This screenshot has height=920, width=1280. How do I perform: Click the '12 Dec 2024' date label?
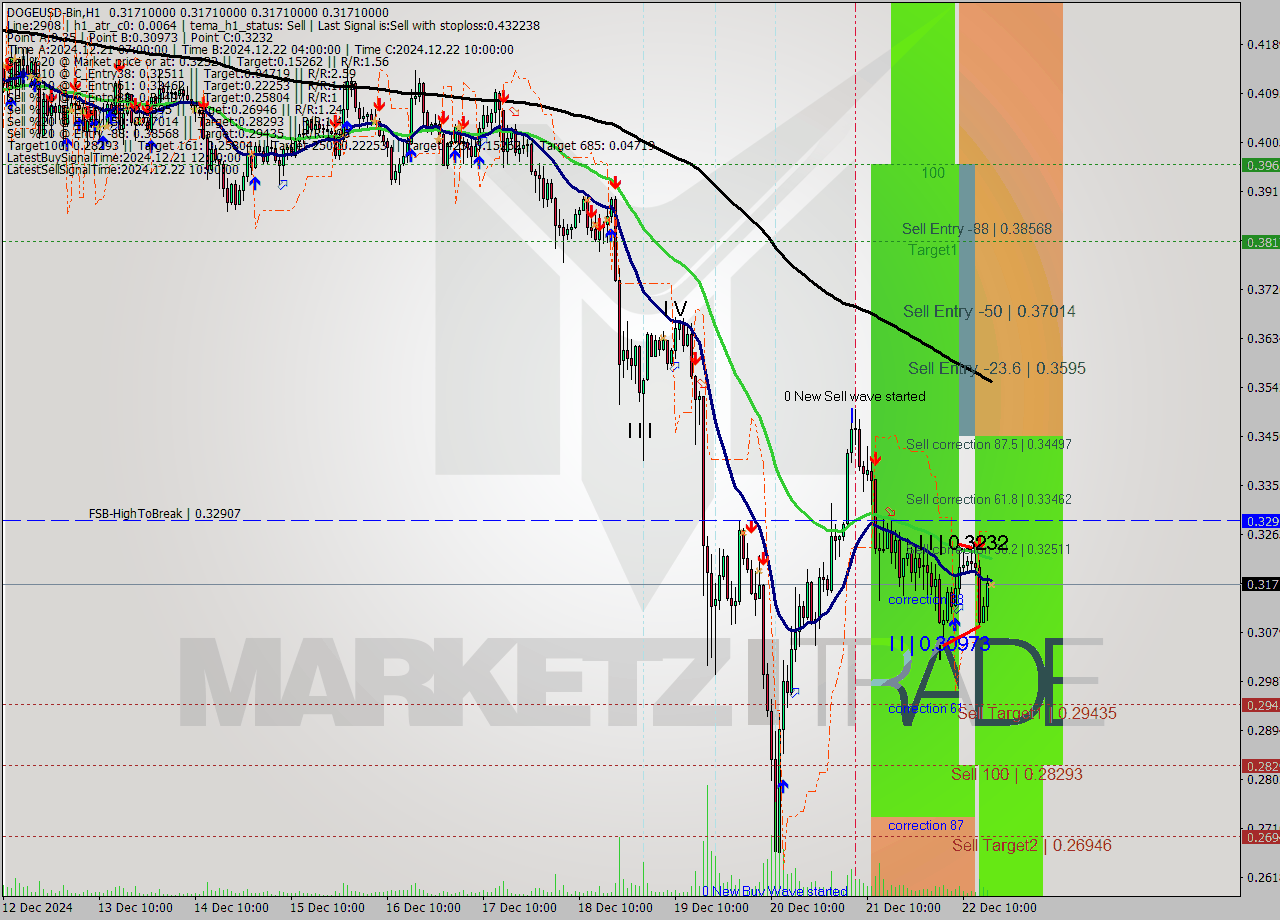click(38, 907)
